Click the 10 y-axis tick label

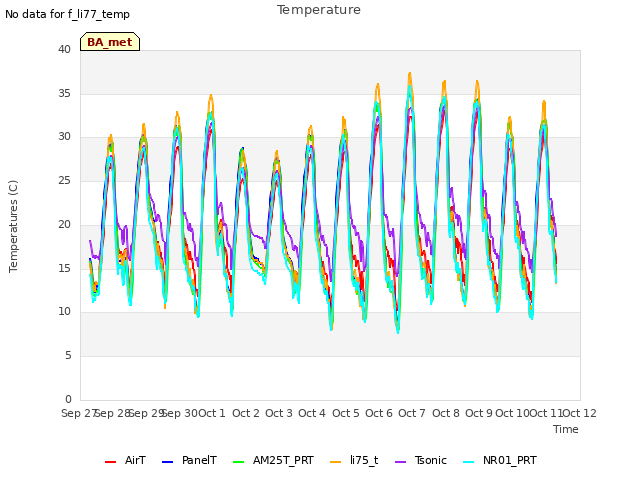coord(64,311)
